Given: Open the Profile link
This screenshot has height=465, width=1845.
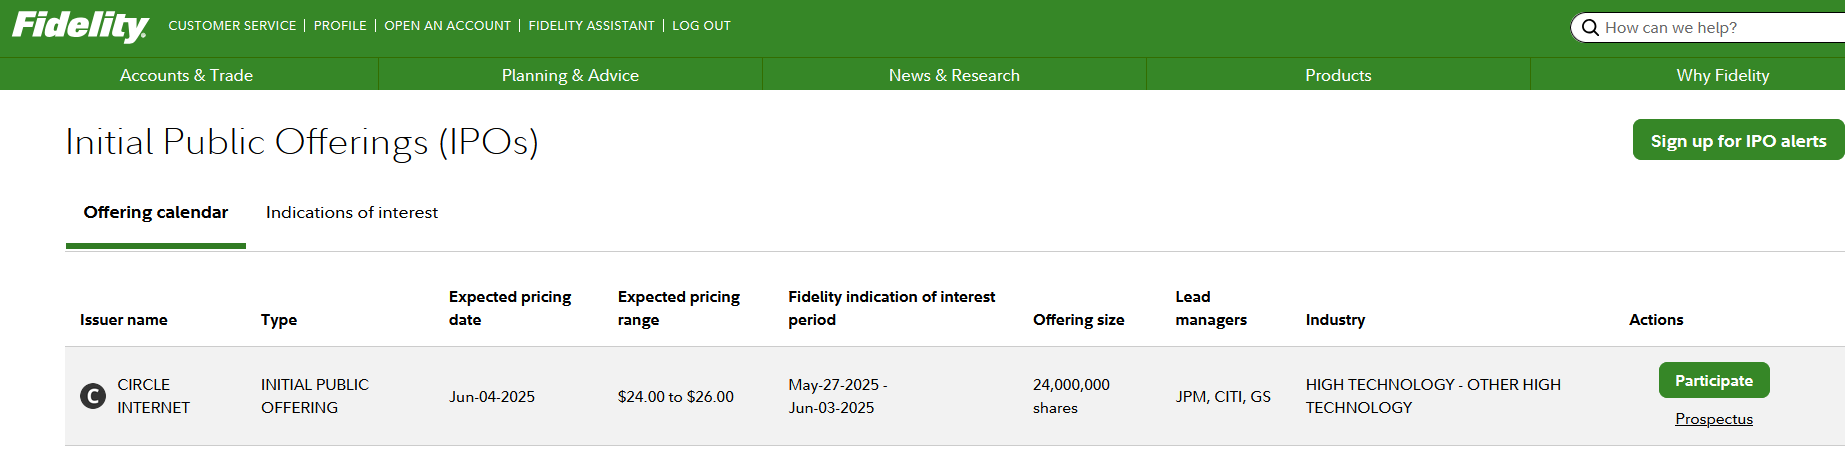Looking at the screenshot, I should (340, 26).
